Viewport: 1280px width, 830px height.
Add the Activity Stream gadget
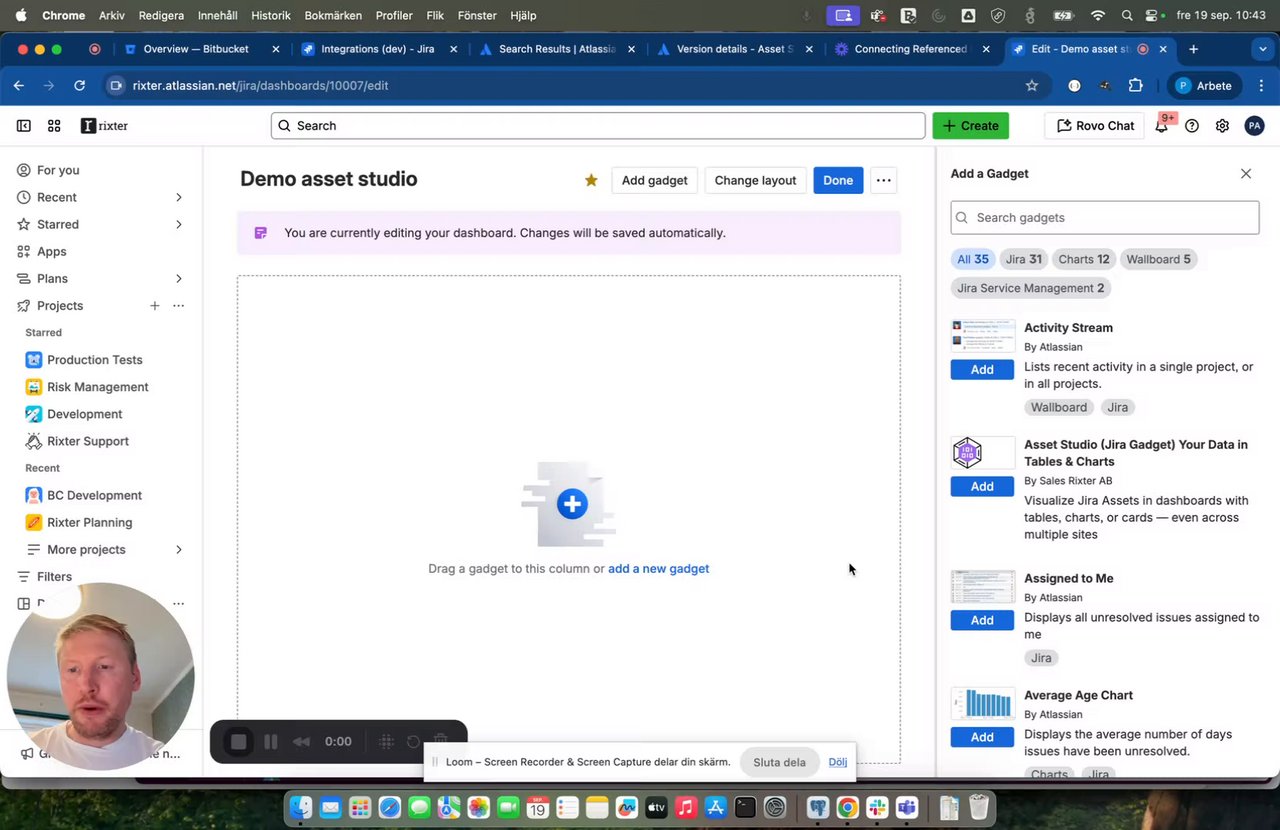pyautogui.click(x=982, y=370)
